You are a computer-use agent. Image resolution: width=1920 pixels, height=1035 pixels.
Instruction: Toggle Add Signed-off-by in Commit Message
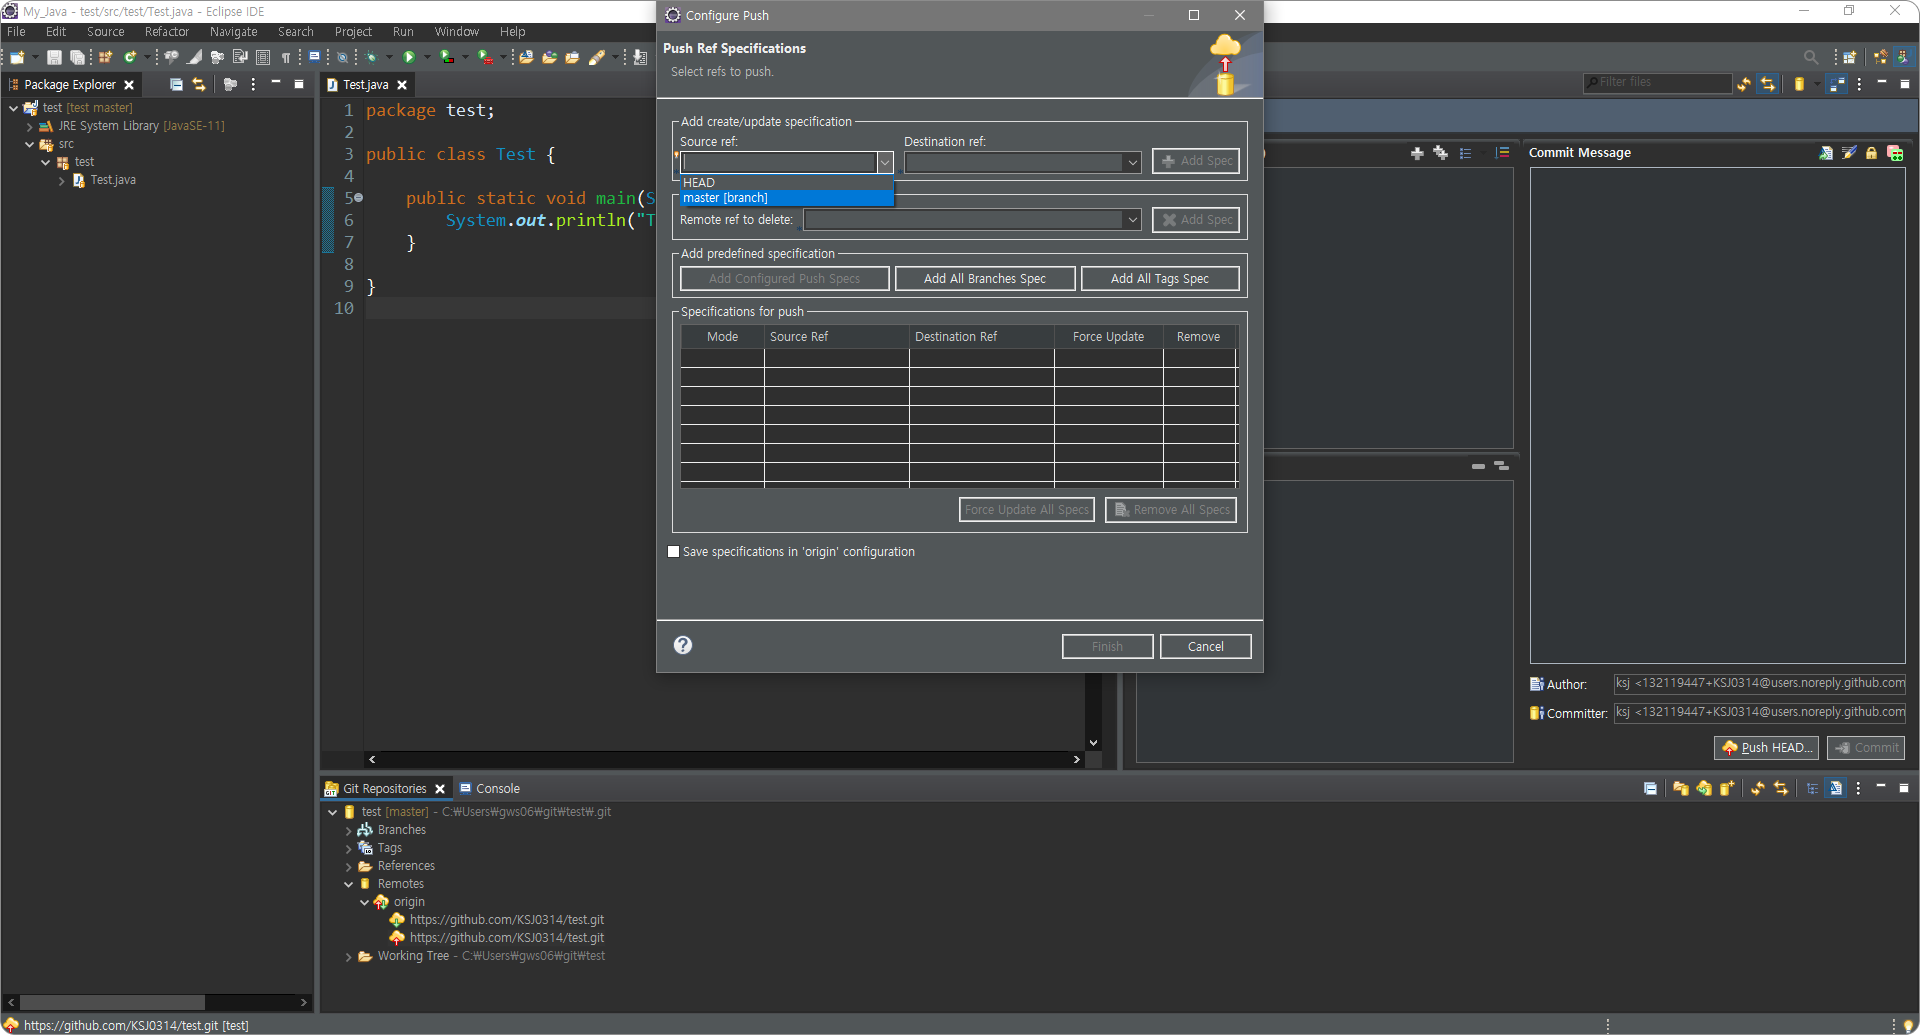1849,153
